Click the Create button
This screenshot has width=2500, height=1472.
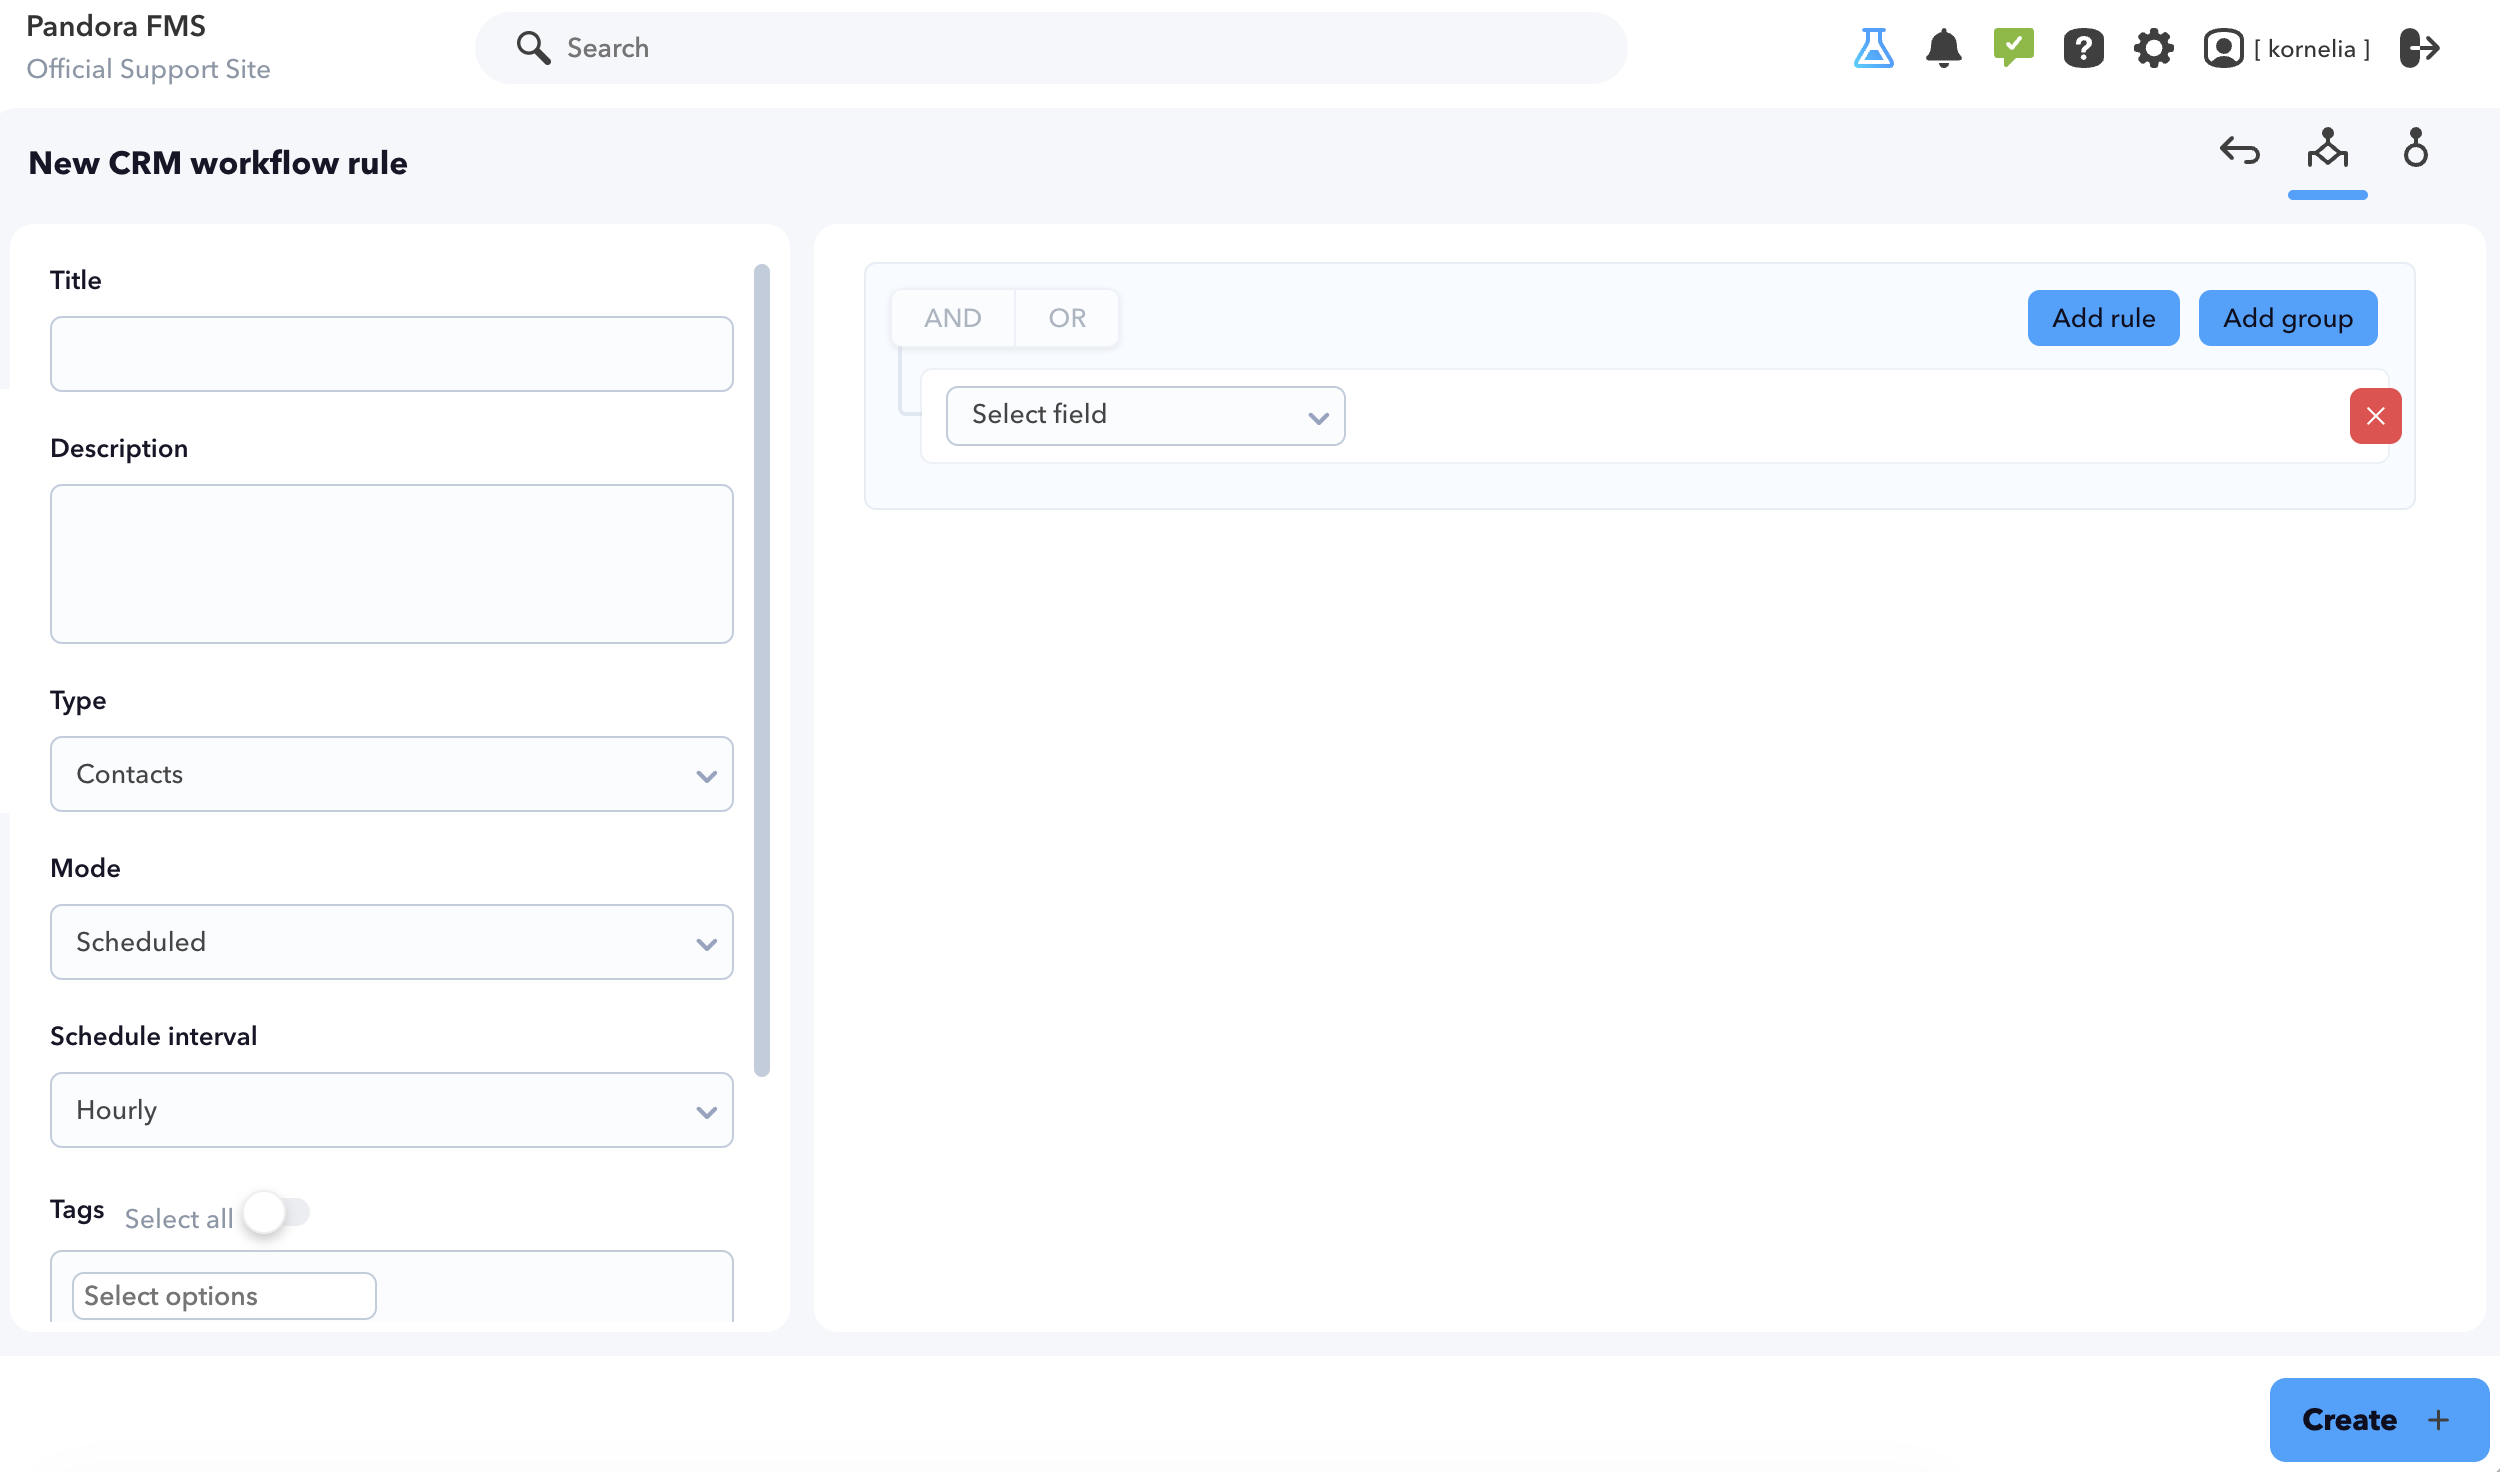click(2379, 1420)
